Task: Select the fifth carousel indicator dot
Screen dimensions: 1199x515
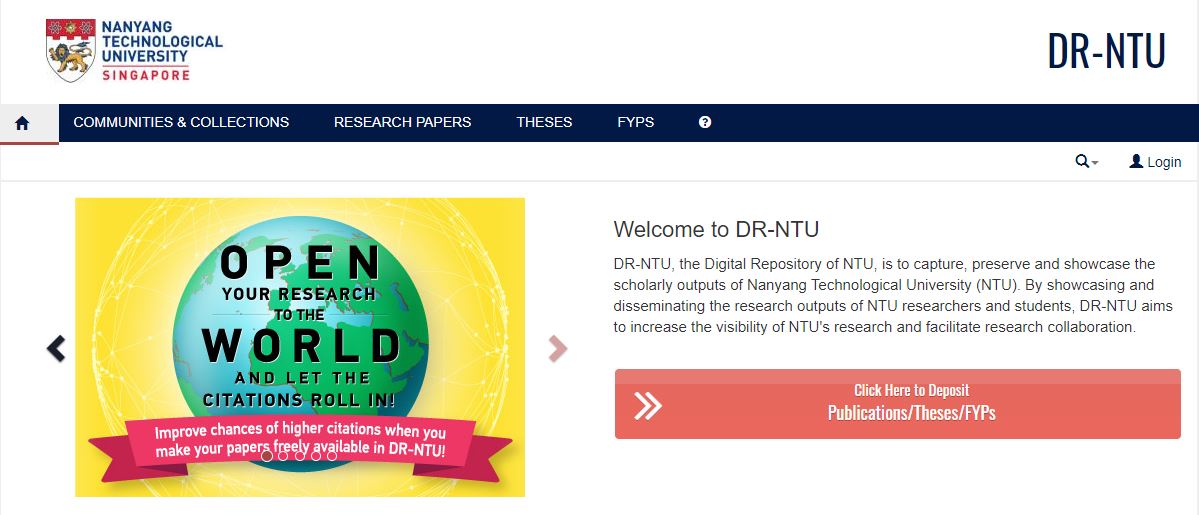Action: [x=332, y=456]
